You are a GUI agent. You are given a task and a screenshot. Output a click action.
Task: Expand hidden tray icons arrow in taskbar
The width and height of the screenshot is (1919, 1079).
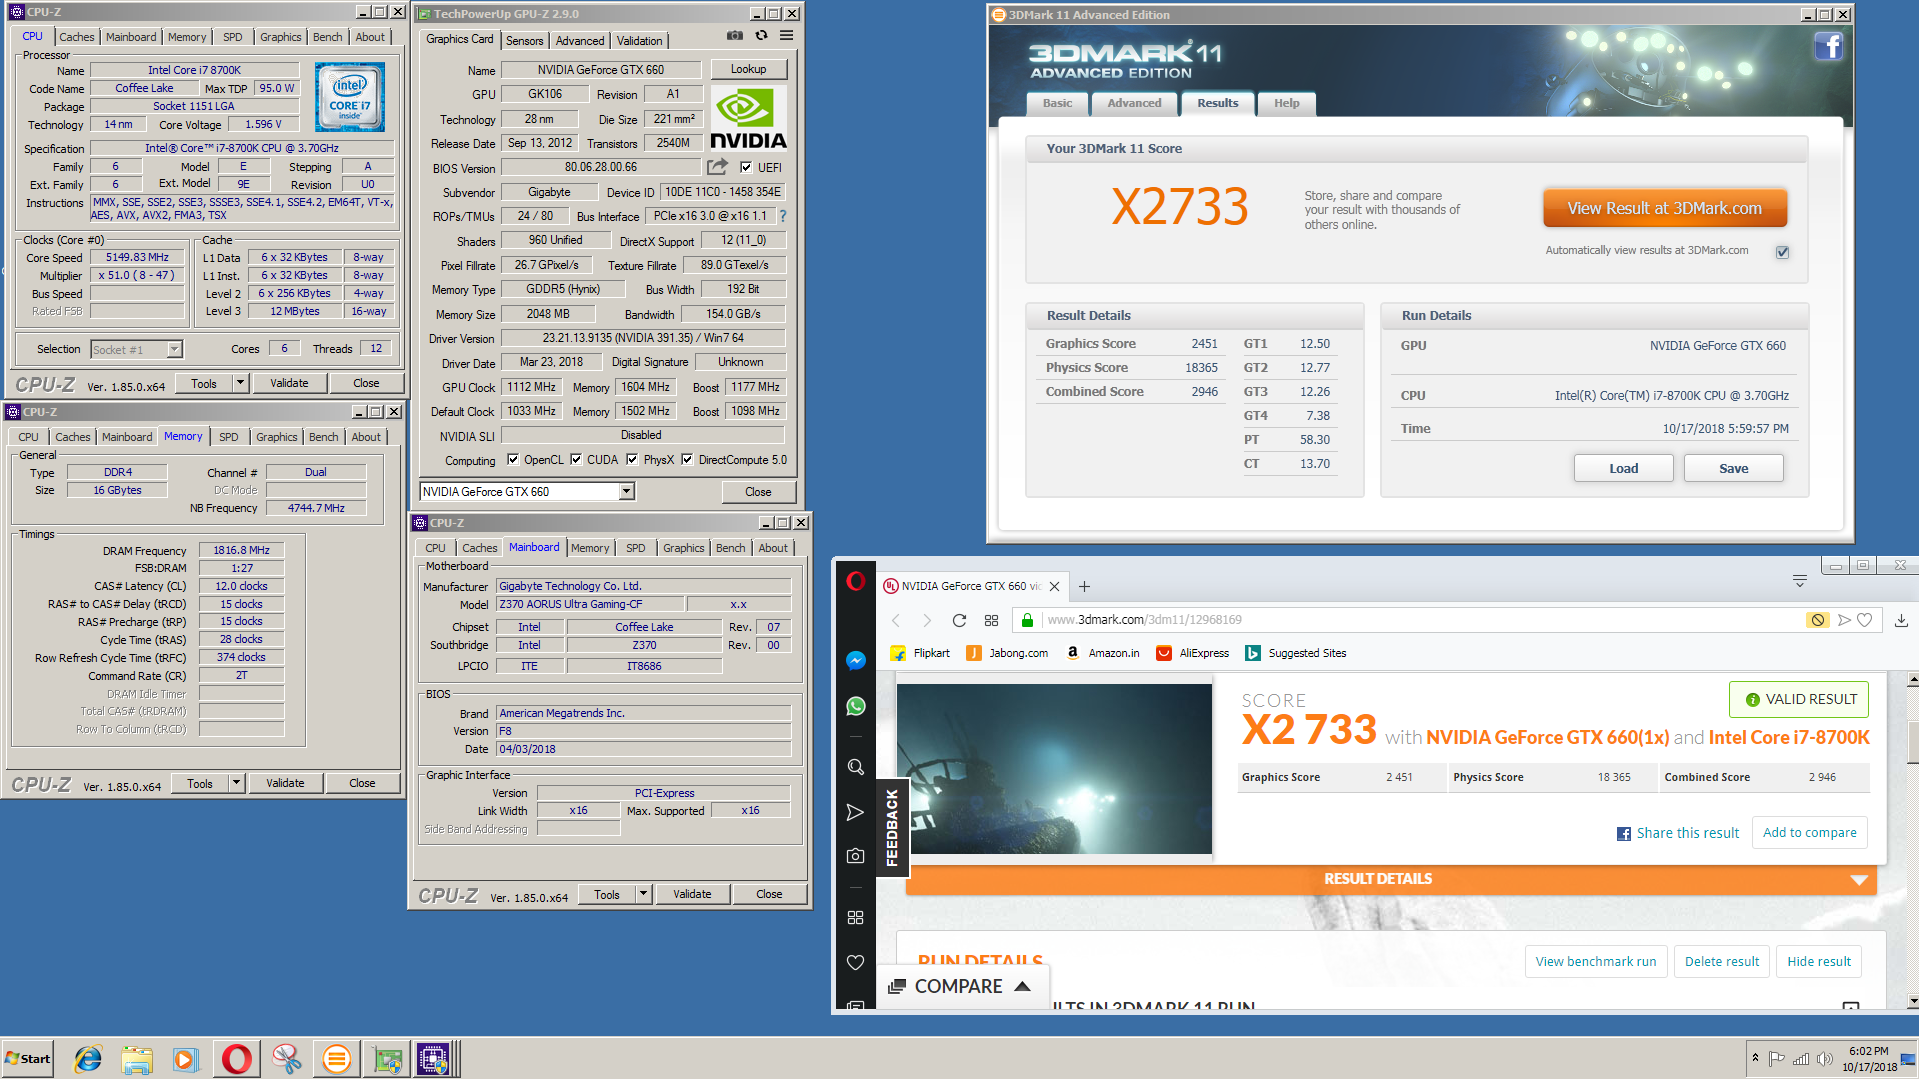tap(1755, 1058)
